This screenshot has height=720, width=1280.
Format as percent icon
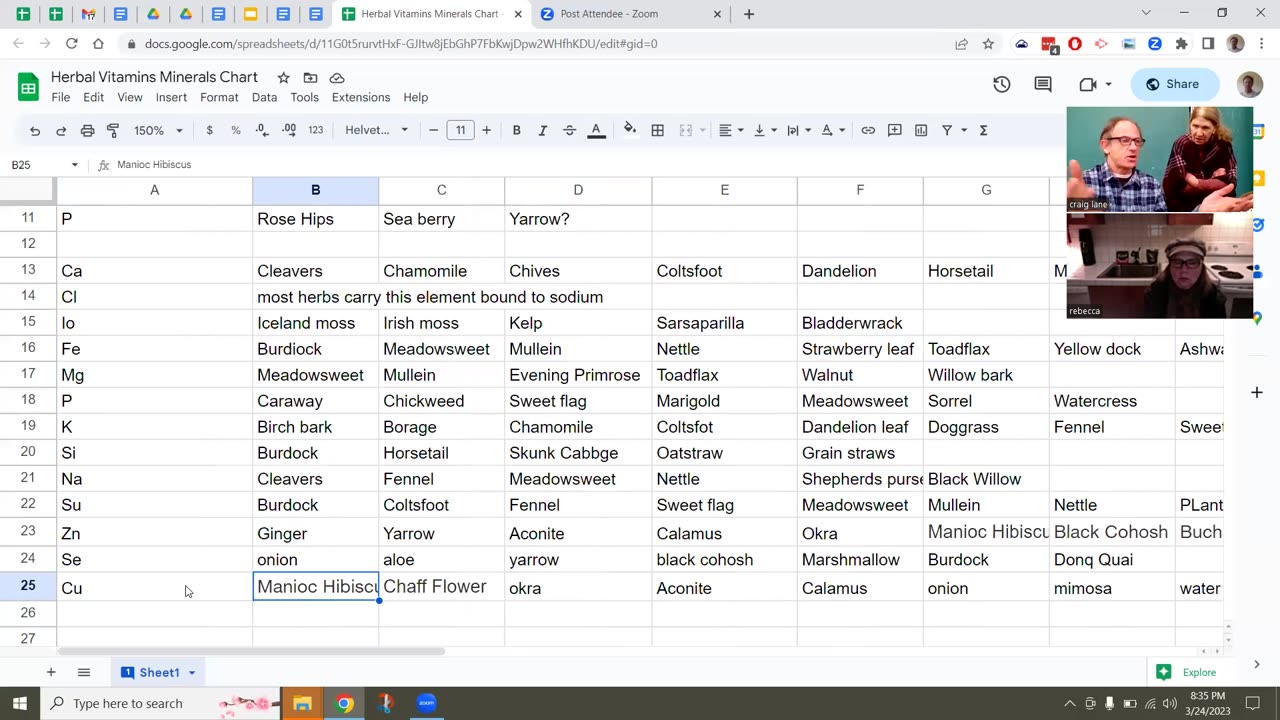point(236,130)
